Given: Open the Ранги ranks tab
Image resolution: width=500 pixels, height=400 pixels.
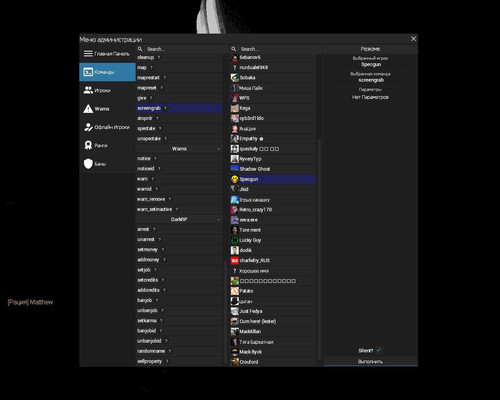Looking at the screenshot, I should click(x=107, y=145).
